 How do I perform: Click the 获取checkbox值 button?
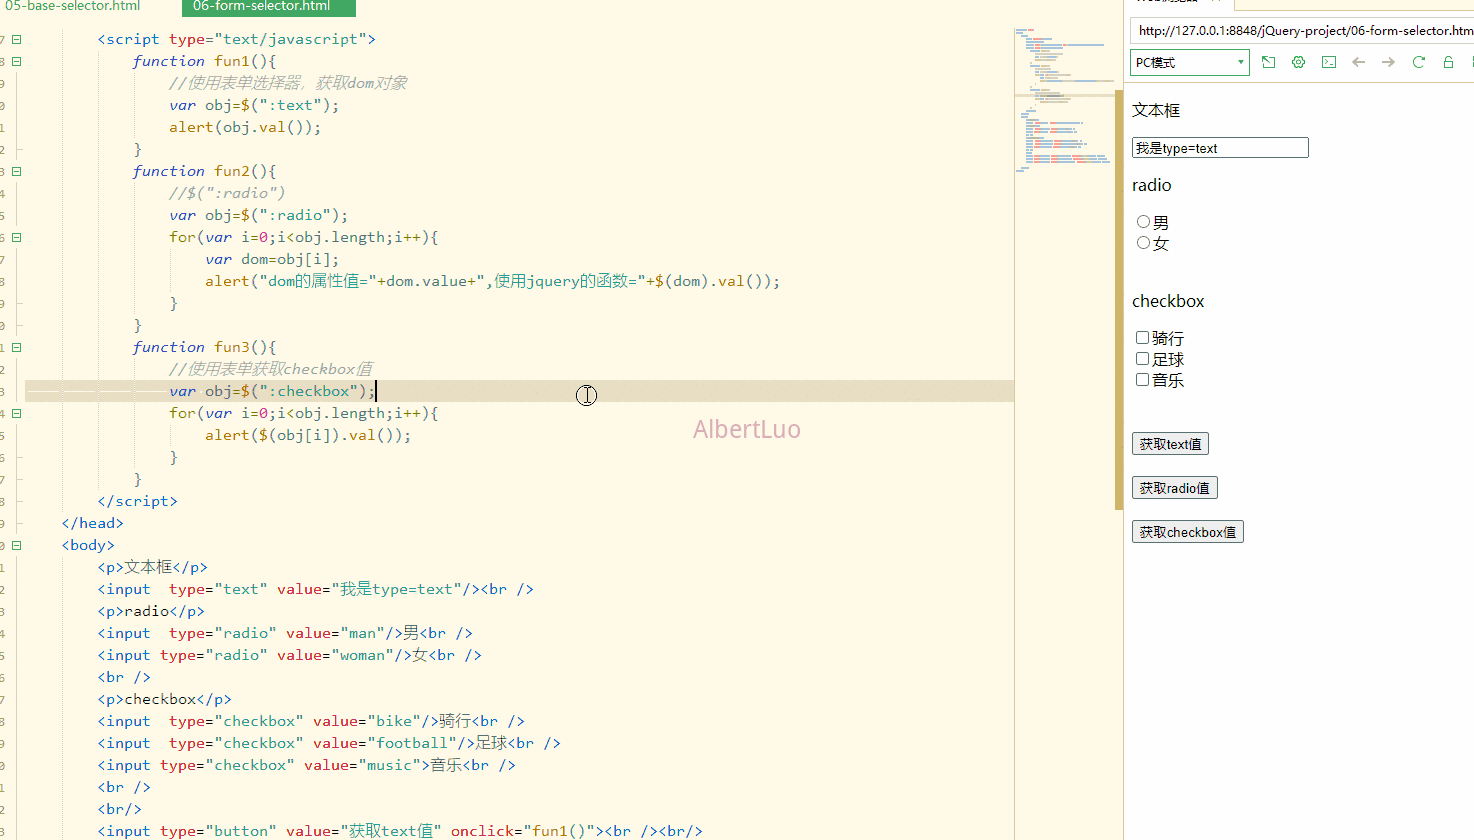1187,532
